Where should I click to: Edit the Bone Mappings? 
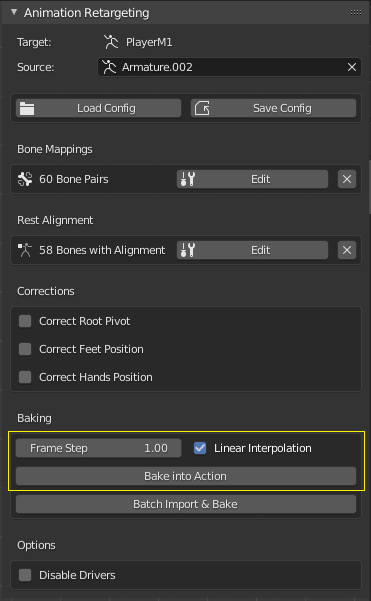tap(252, 179)
